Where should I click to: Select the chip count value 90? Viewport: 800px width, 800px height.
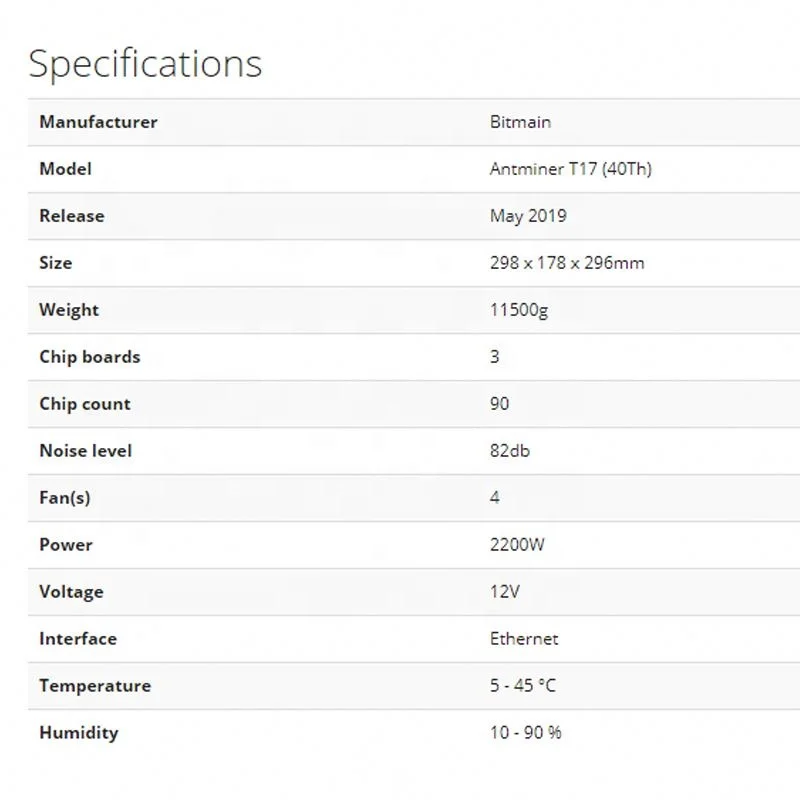tap(499, 404)
